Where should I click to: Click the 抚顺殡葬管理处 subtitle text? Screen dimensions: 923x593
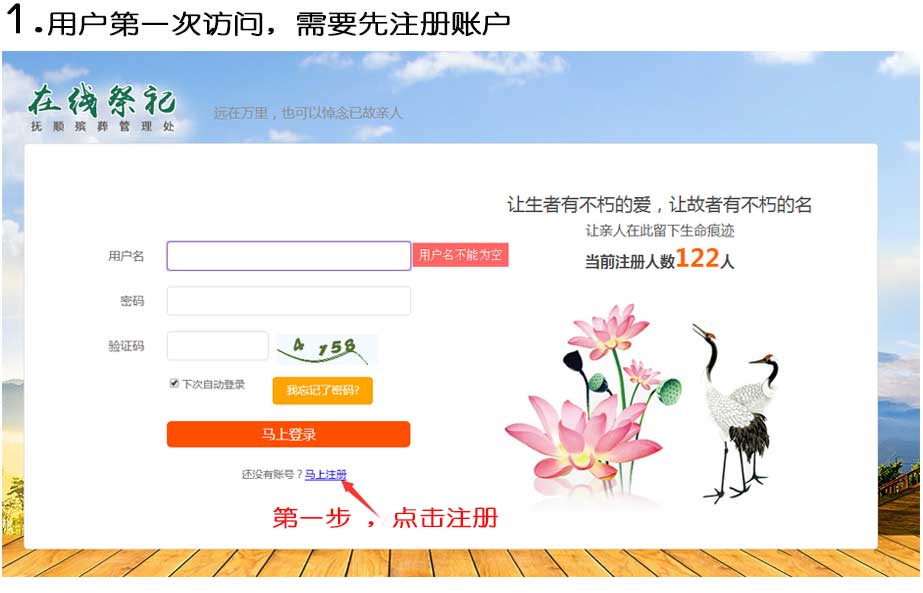point(102,126)
